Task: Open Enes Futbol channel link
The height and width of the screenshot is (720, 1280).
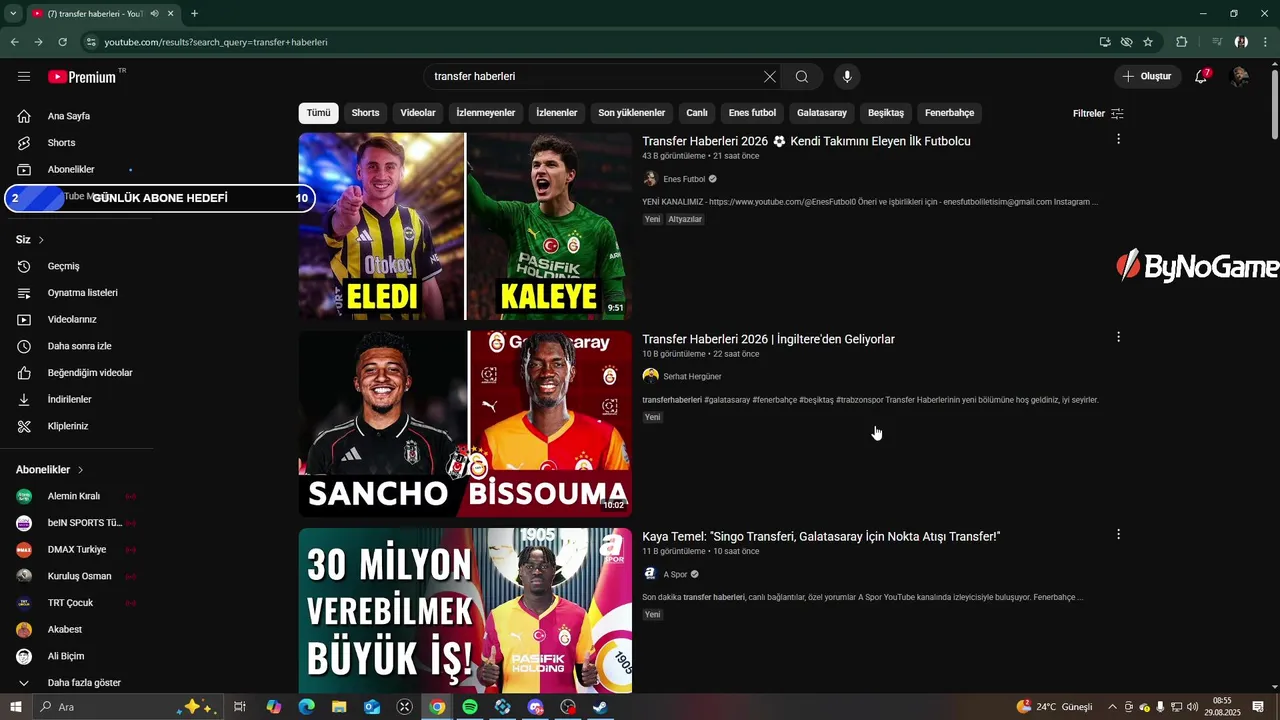Action: point(684,179)
